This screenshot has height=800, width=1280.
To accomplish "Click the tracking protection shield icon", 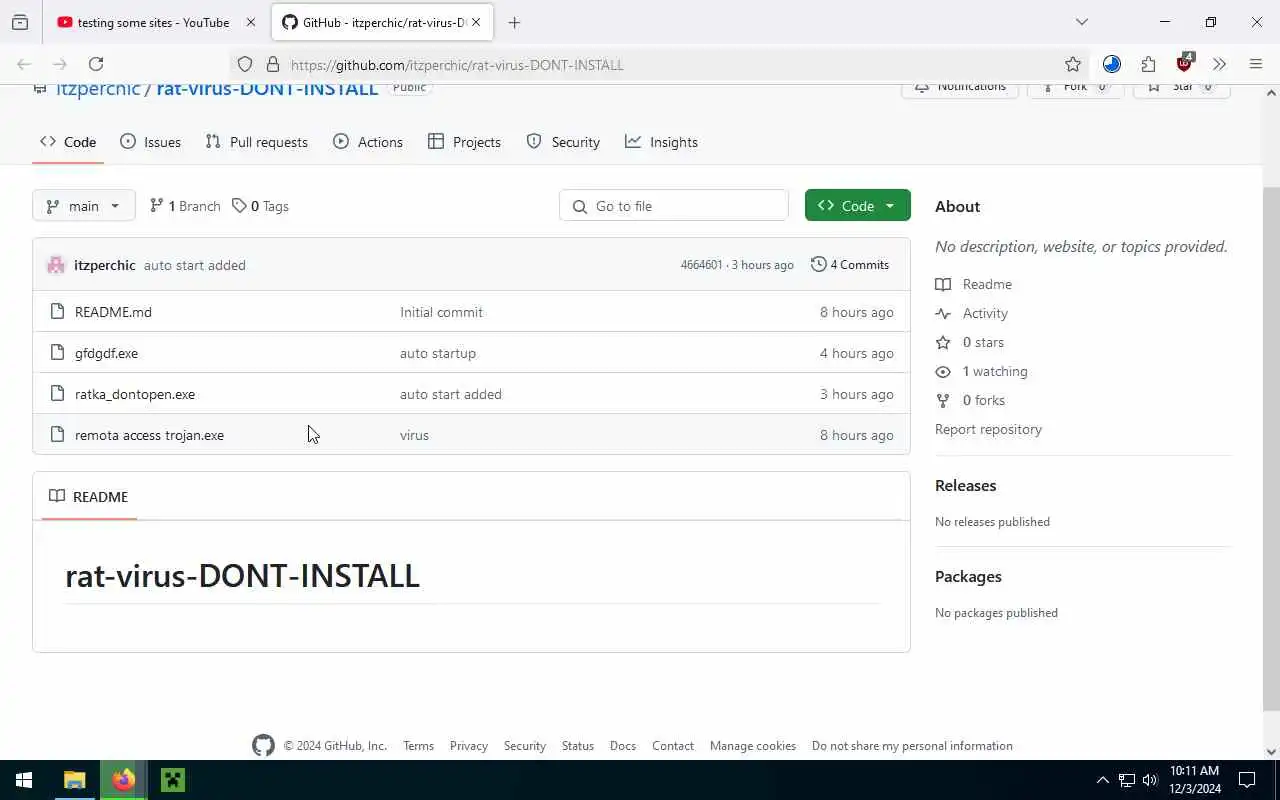I will [x=245, y=64].
